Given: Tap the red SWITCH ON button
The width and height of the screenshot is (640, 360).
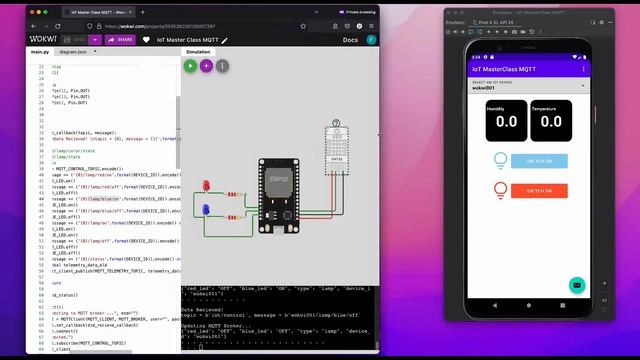Looking at the screenshot, I should 539,191.
